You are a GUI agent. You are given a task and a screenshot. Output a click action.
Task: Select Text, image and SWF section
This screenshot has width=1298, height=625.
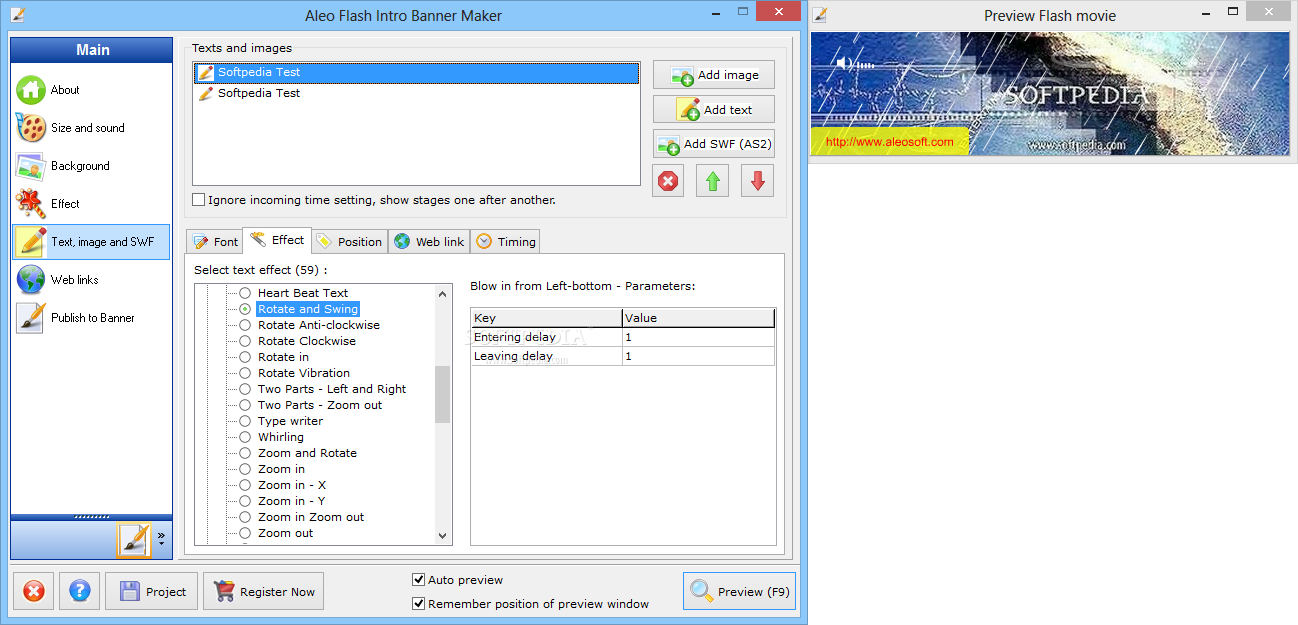tap(91, 242)
